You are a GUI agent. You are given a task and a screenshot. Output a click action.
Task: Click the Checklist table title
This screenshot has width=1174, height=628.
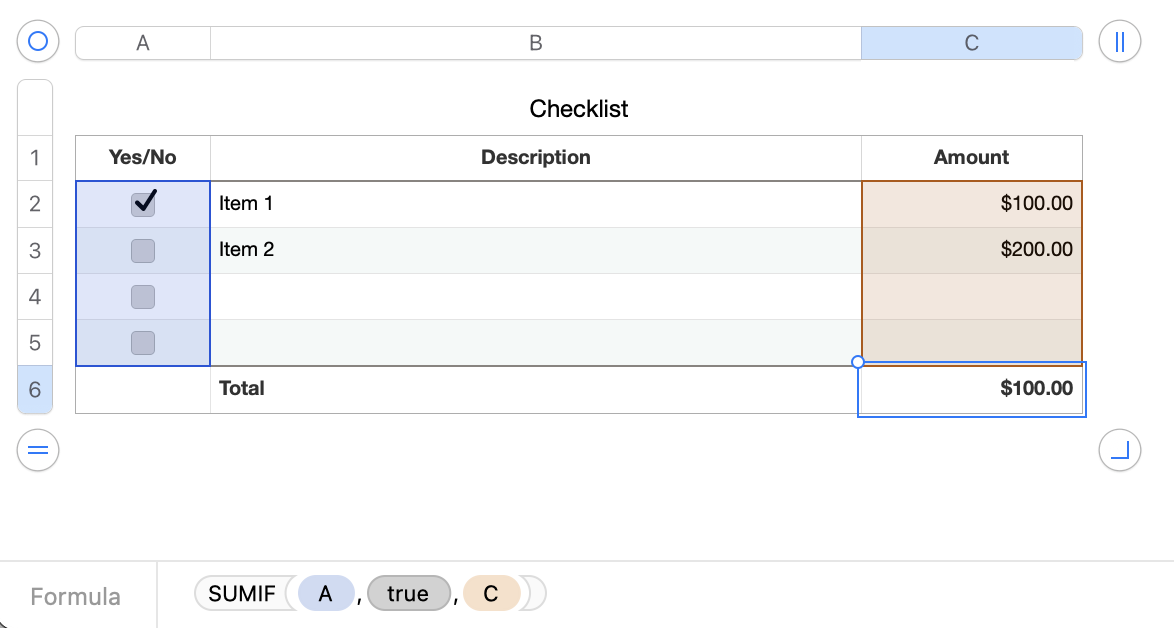(578, 109)
